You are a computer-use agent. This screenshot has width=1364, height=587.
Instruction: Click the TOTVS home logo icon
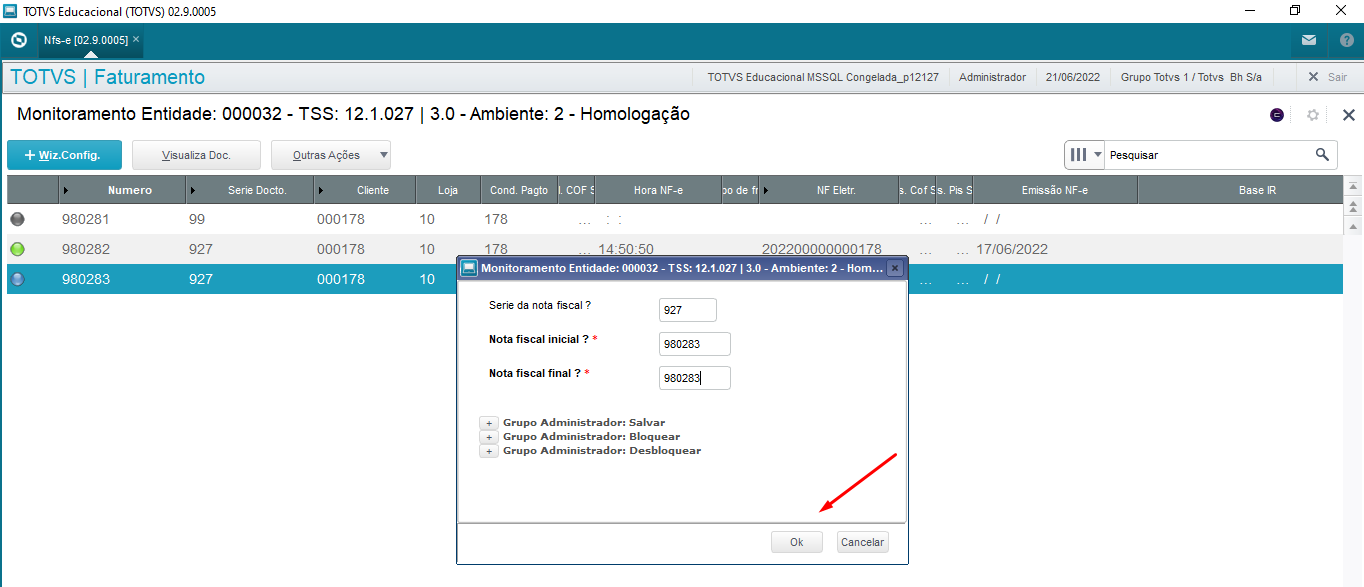[18, 41]
